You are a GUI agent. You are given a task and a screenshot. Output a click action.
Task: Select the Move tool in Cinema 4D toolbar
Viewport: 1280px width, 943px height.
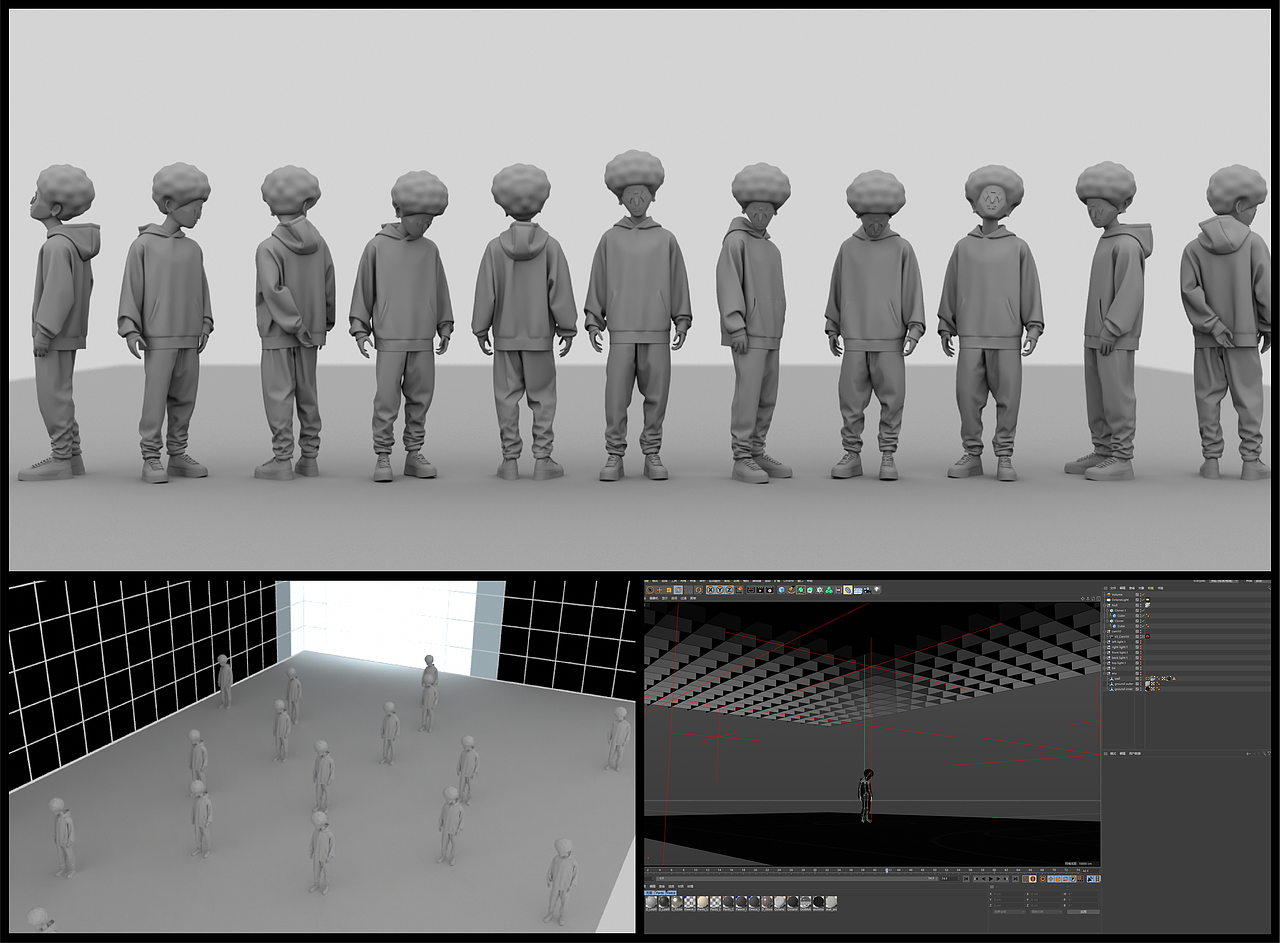(661, 590)
